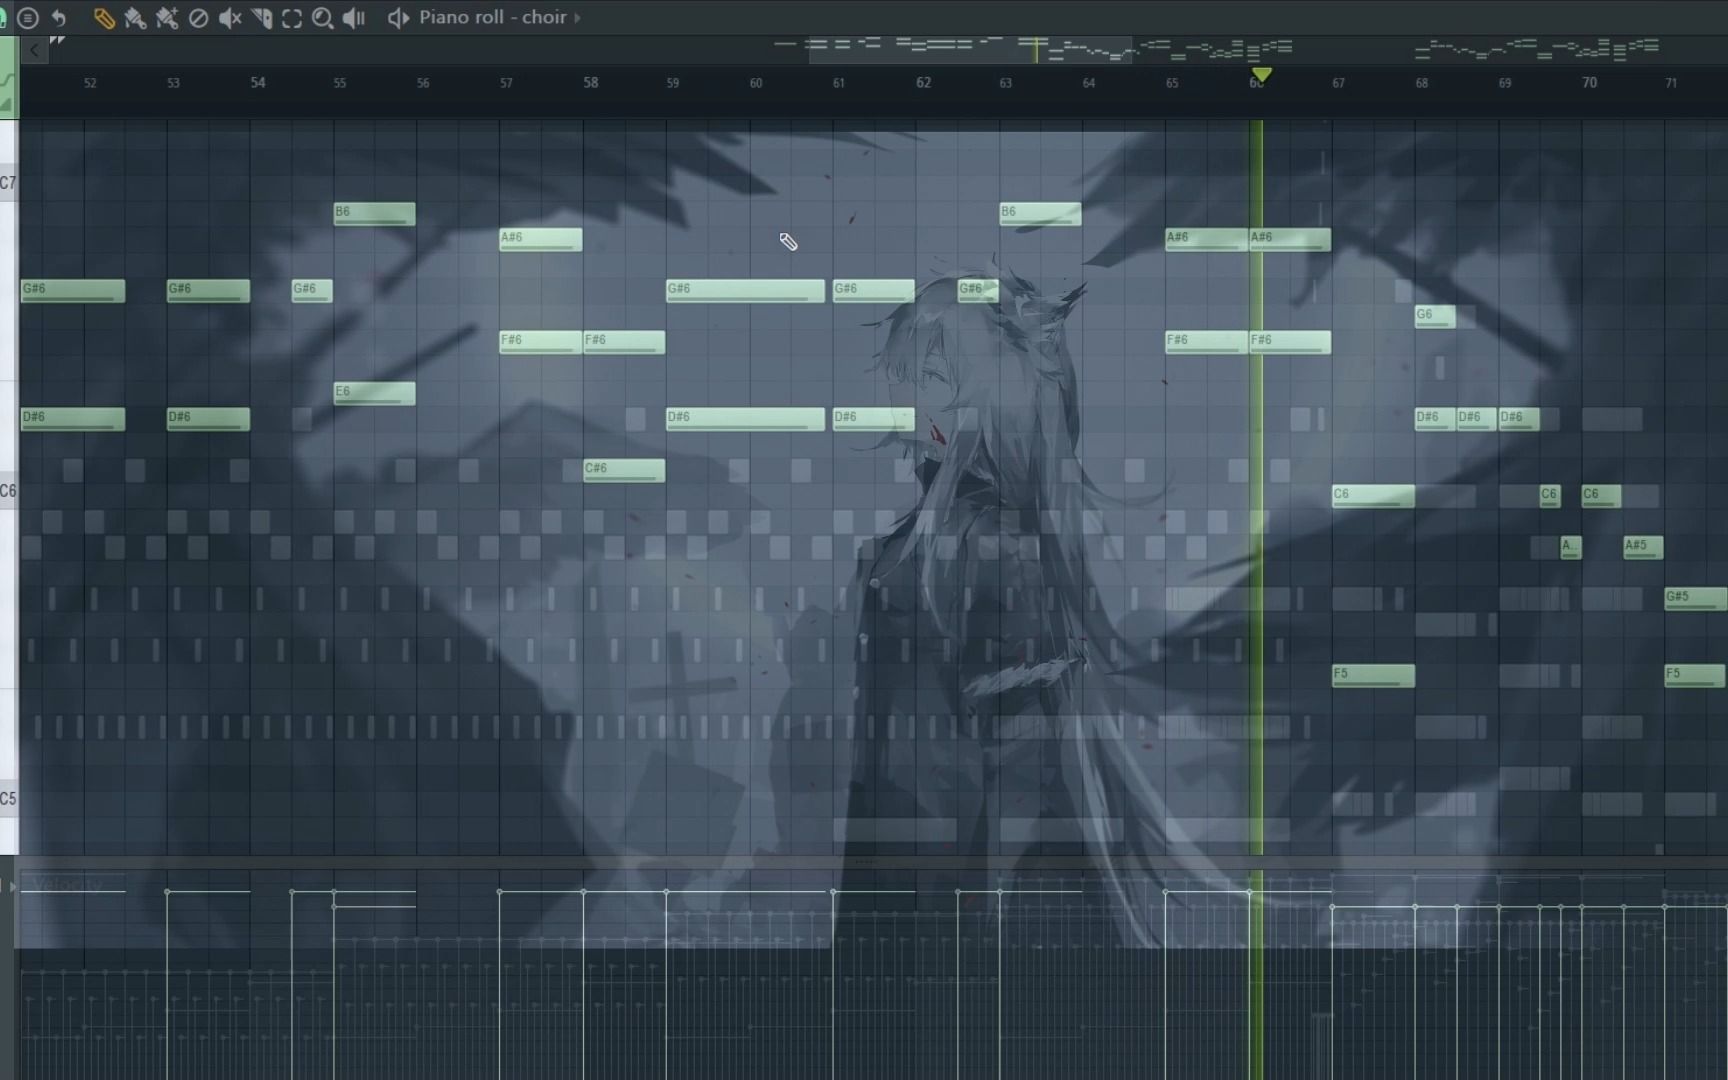
Task: Select the long C6 note at bar 67
Action: [1373, 495]
